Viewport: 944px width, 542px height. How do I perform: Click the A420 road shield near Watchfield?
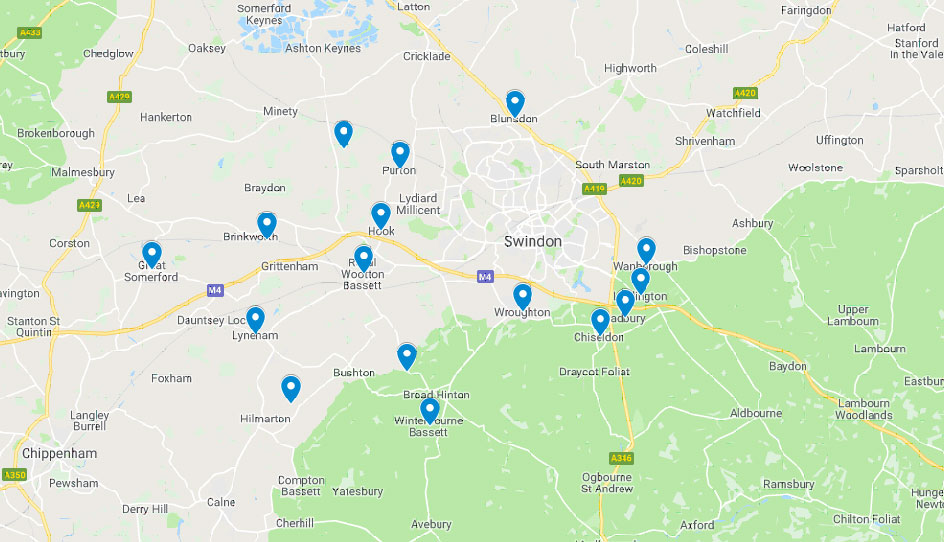click(x=745, y=93)
